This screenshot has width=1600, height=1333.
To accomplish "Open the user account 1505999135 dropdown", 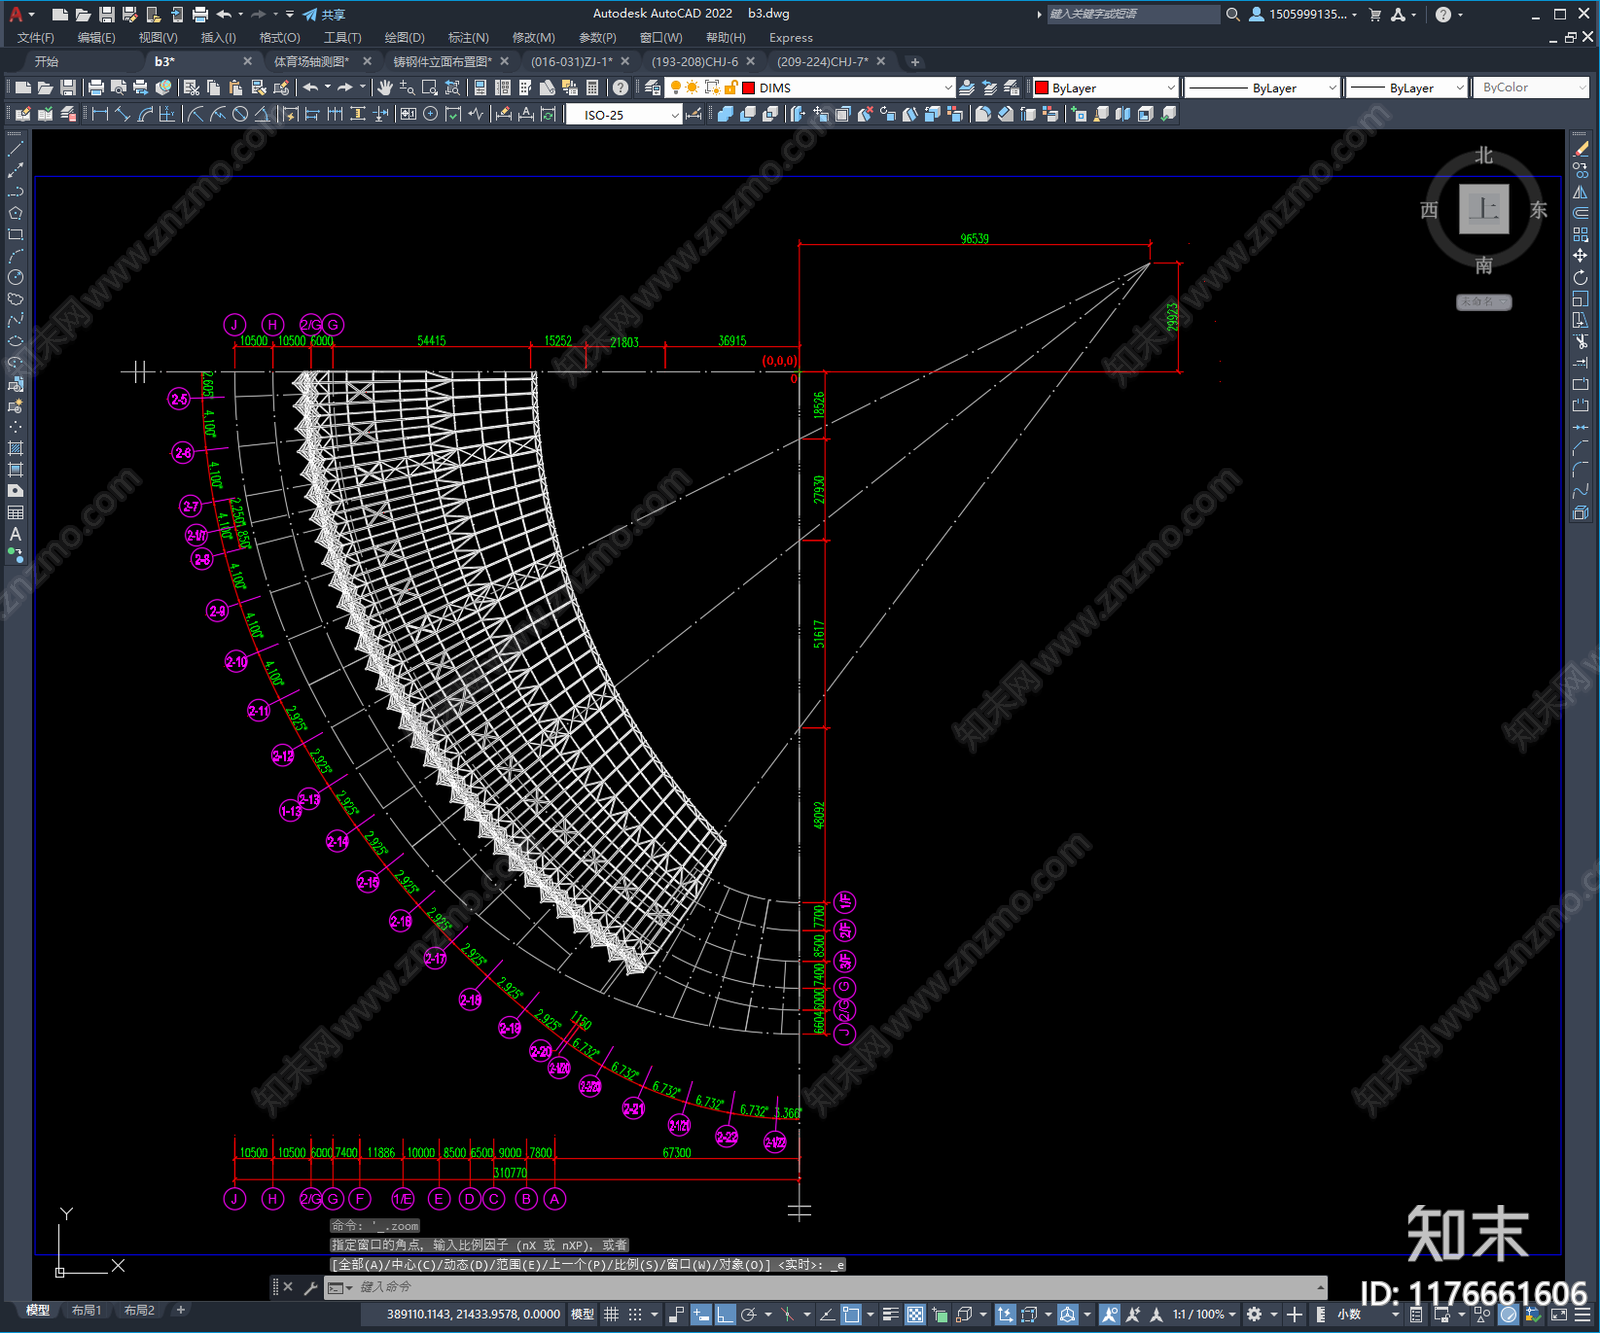I will pos(1304,14).
